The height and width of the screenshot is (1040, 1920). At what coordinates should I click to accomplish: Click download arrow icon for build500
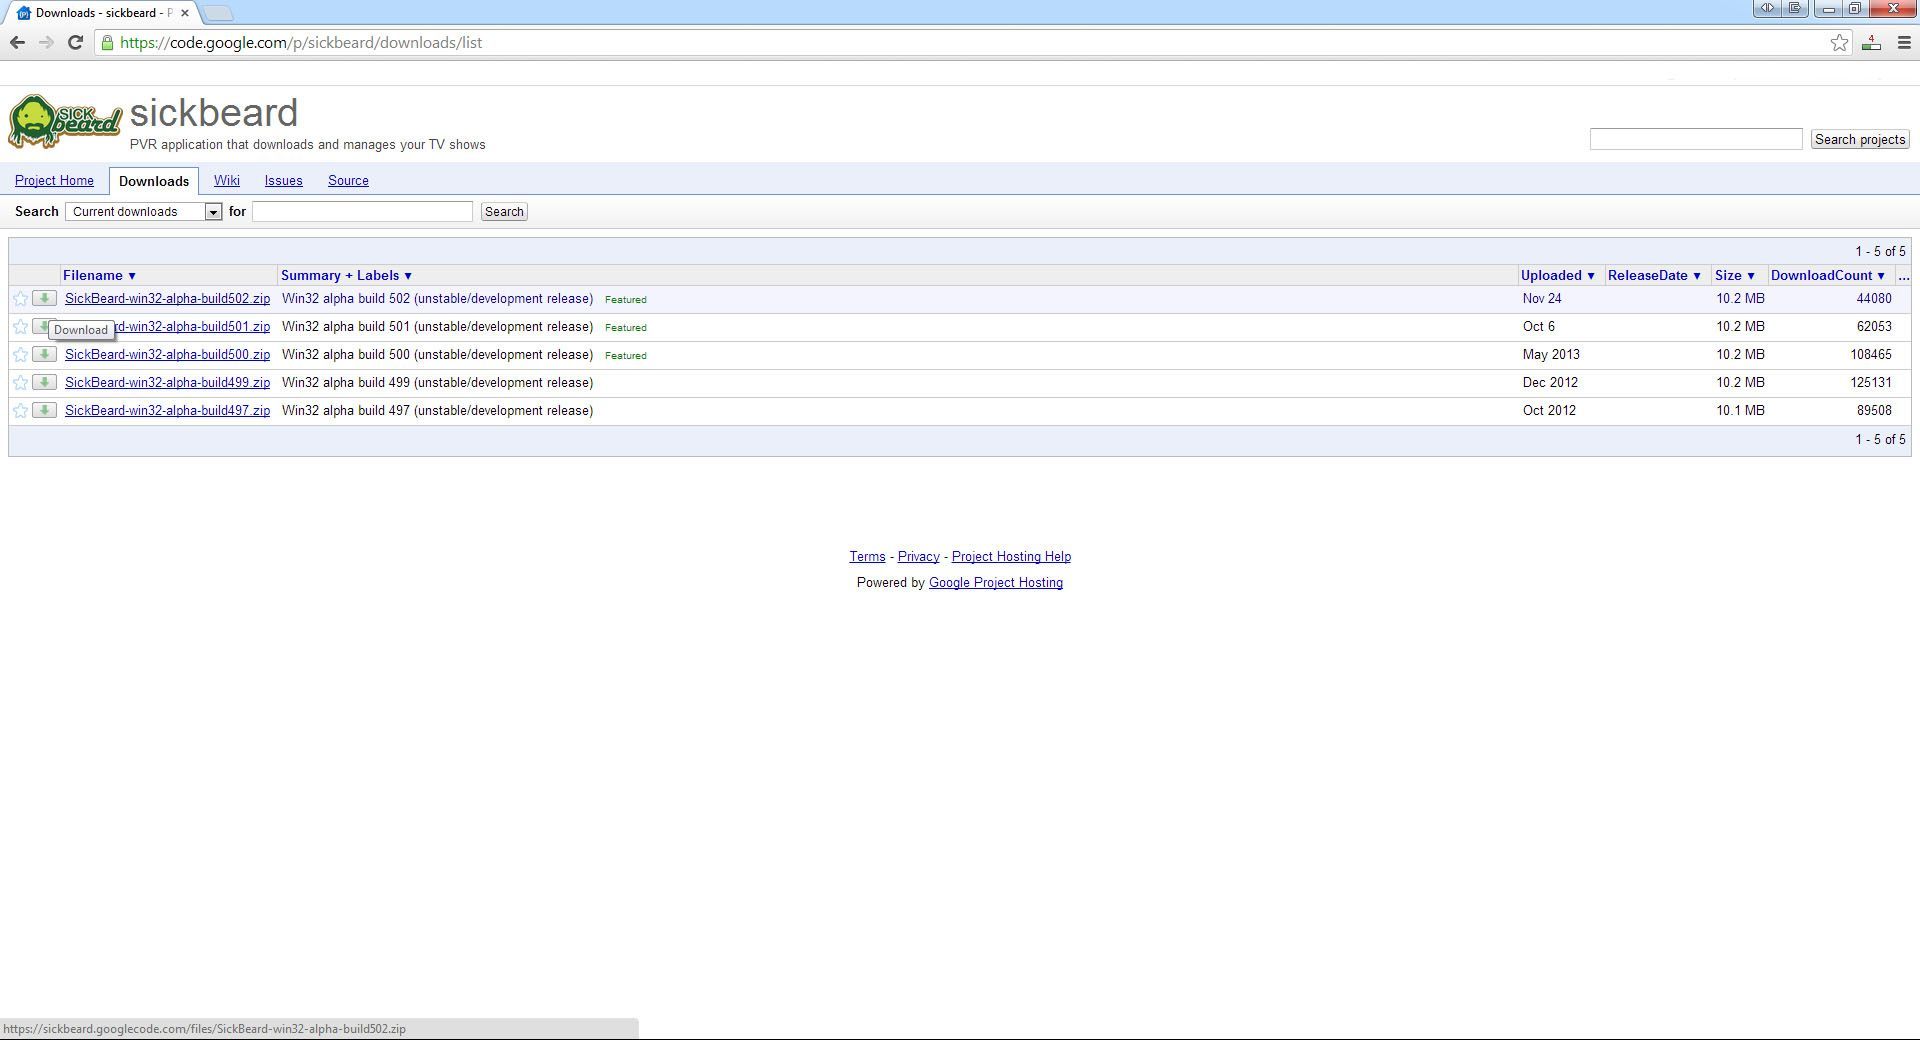tap(44, 354)
